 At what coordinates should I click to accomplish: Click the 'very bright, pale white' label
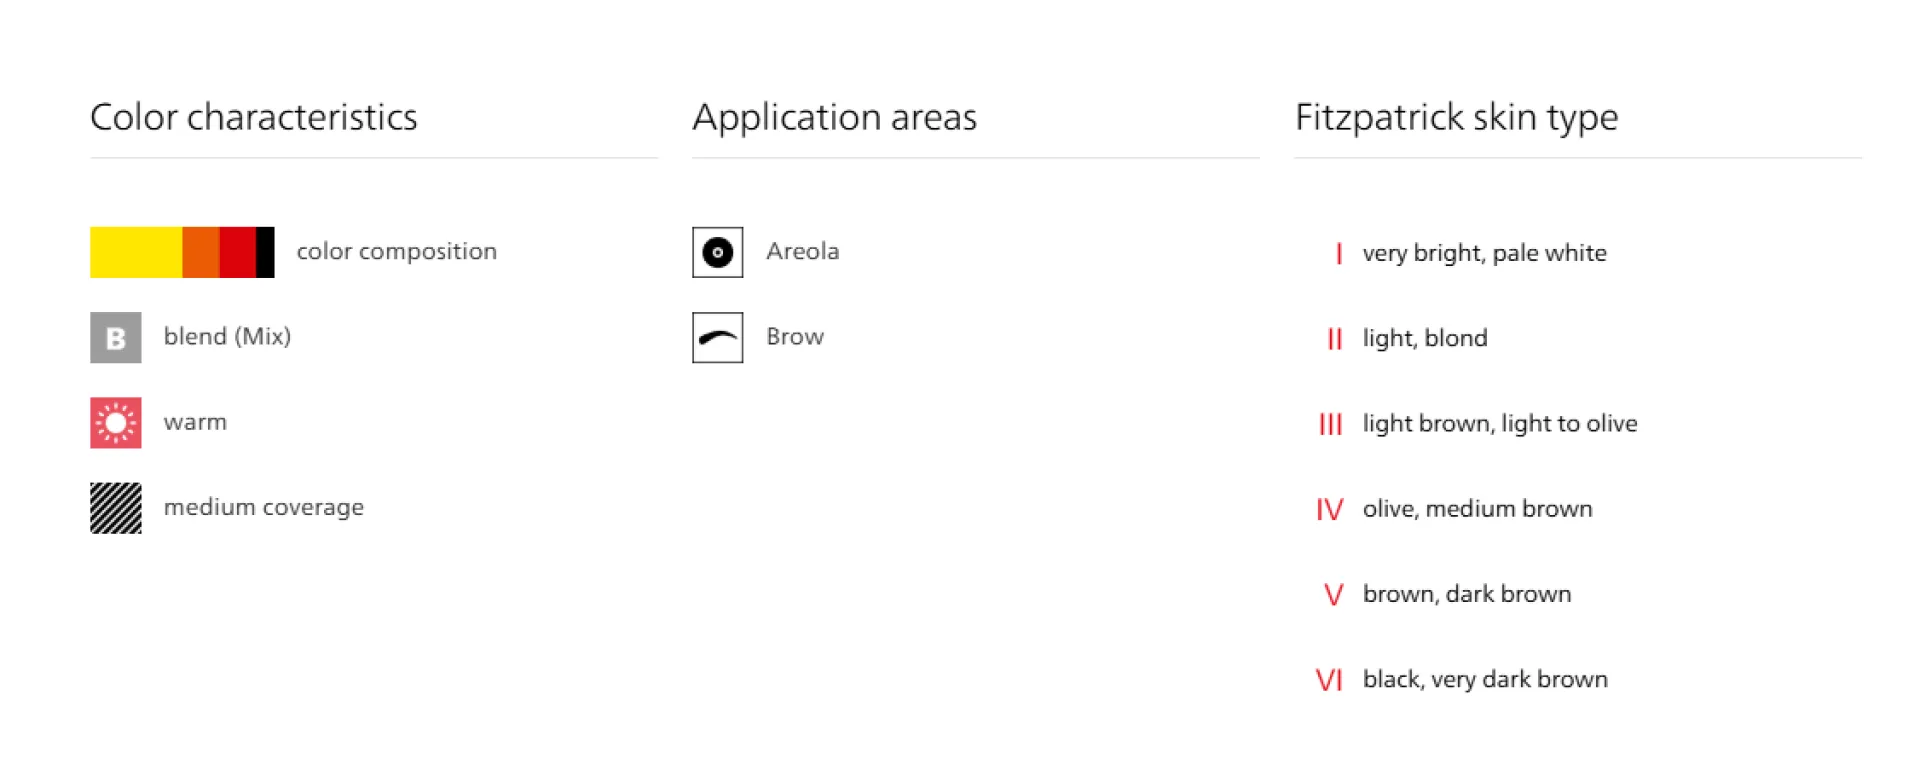[1484, 253]
